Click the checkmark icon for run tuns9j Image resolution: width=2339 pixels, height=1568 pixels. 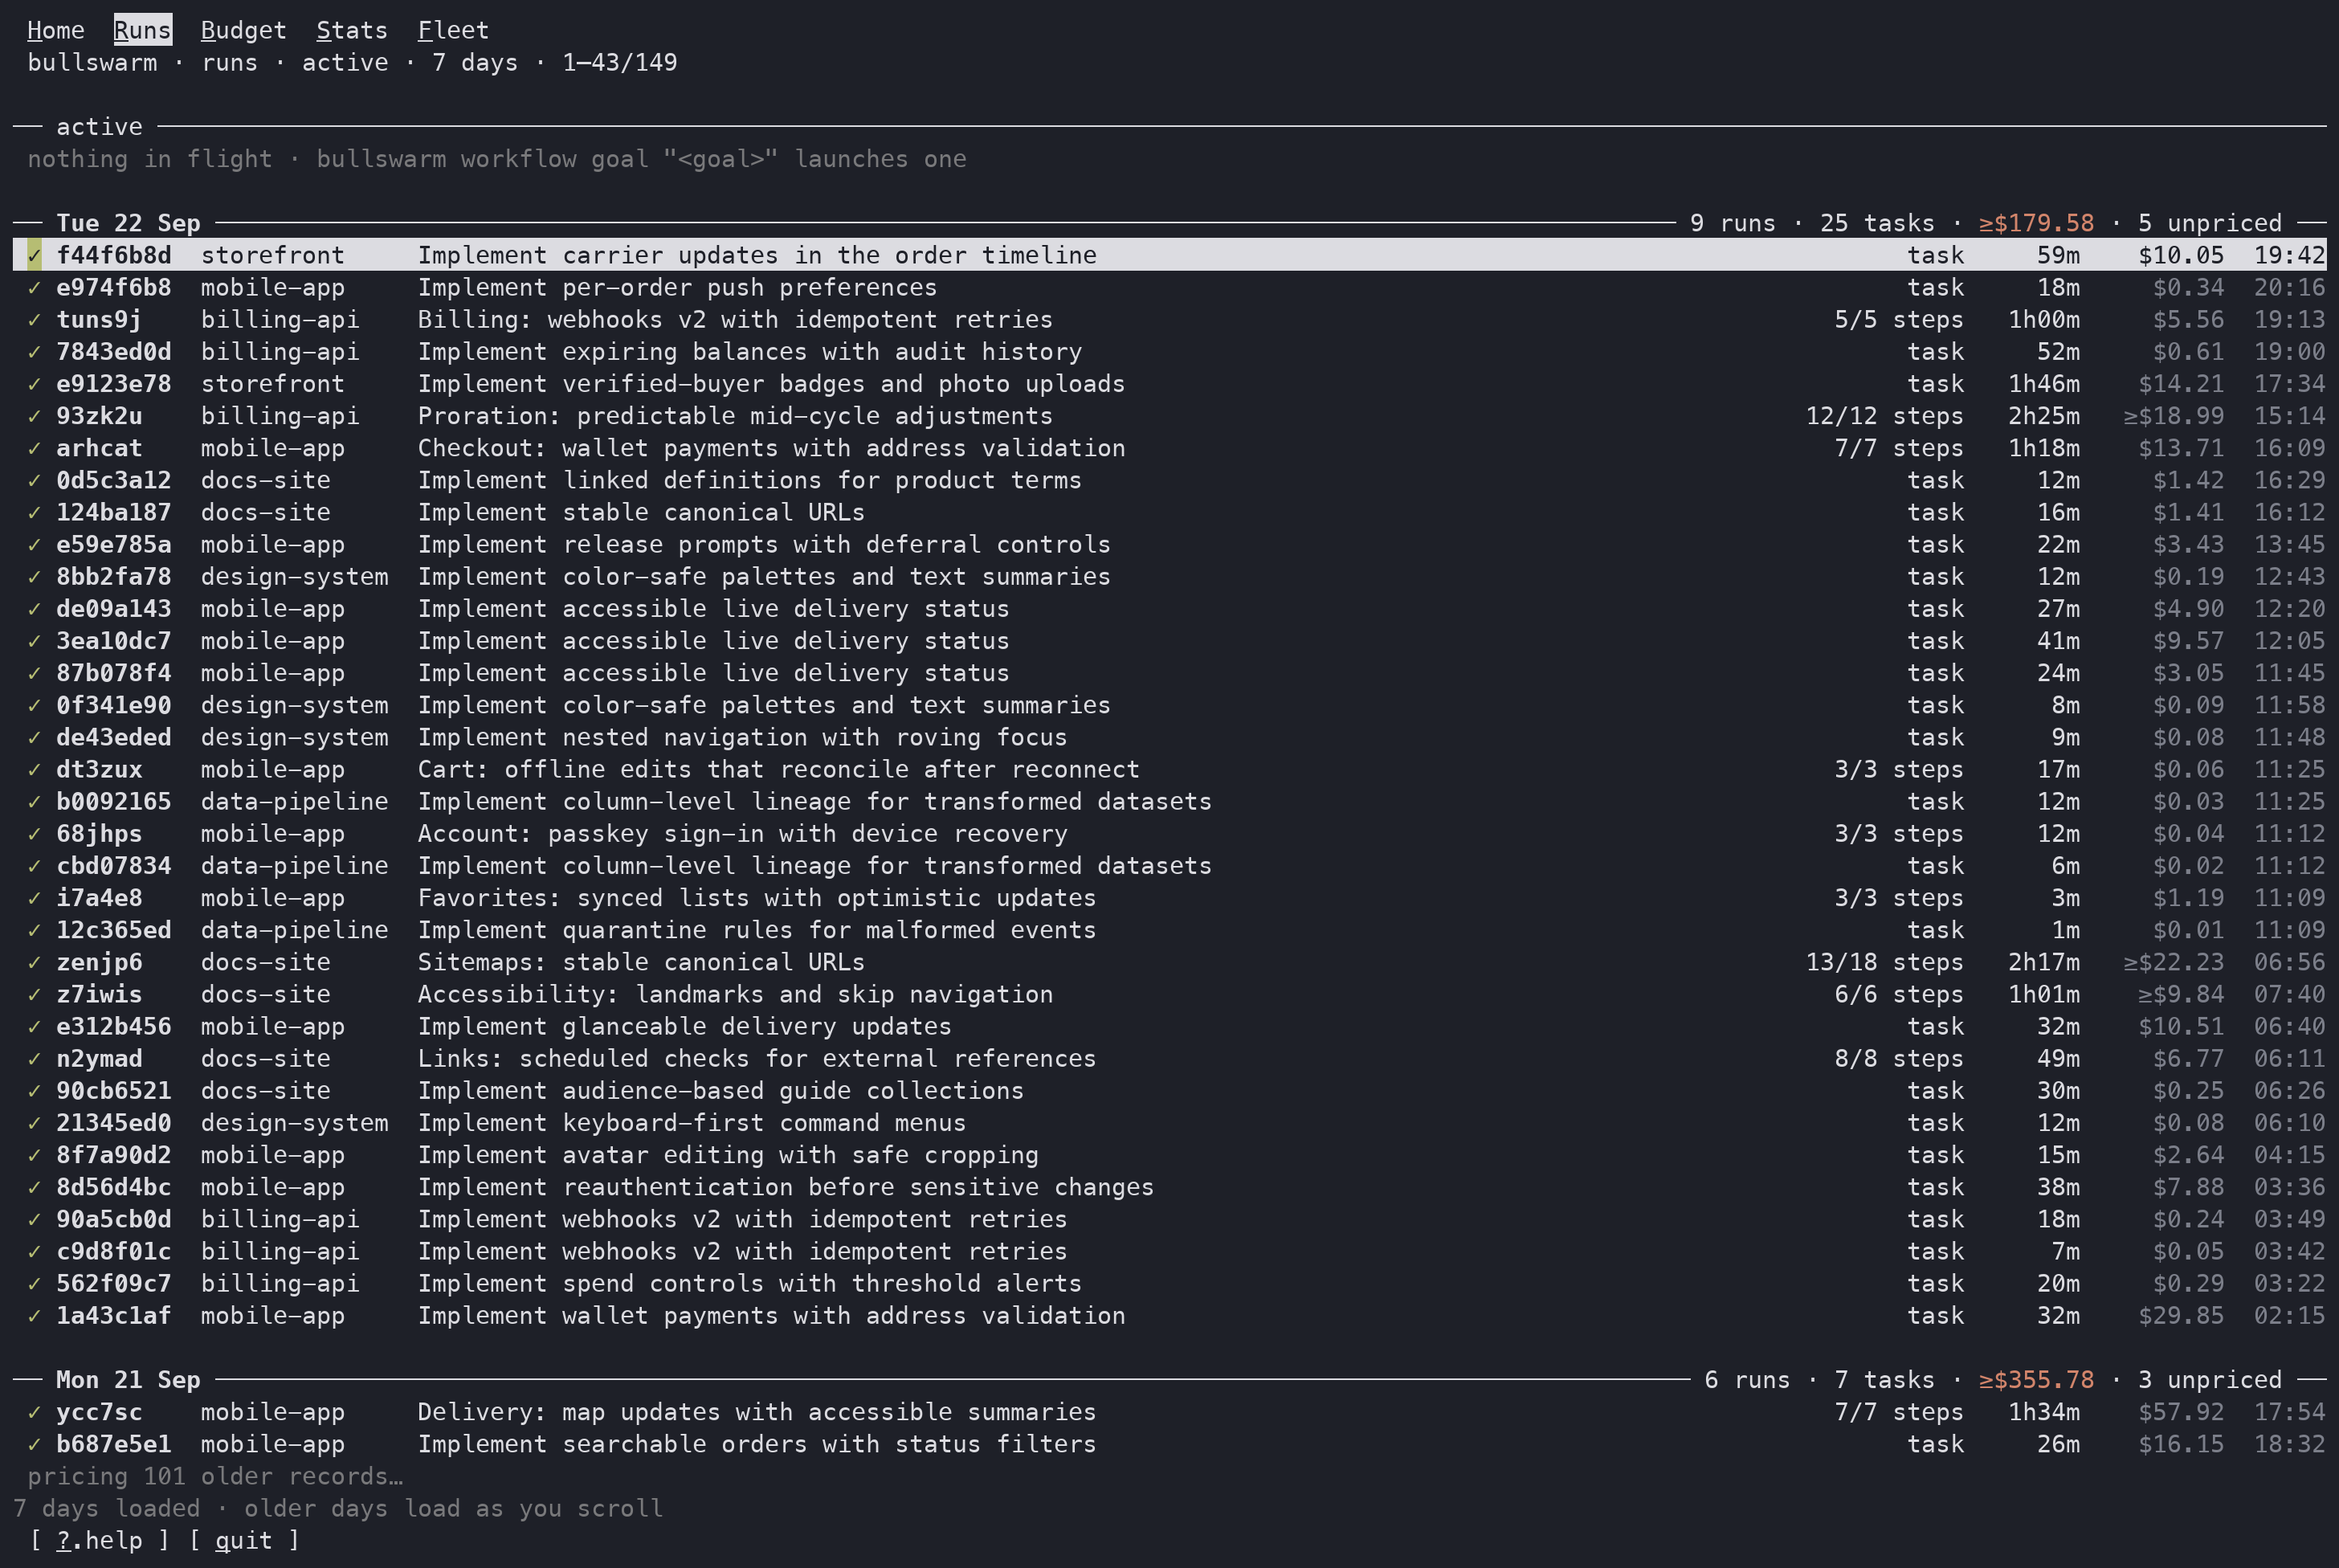[x=34, y=319]
